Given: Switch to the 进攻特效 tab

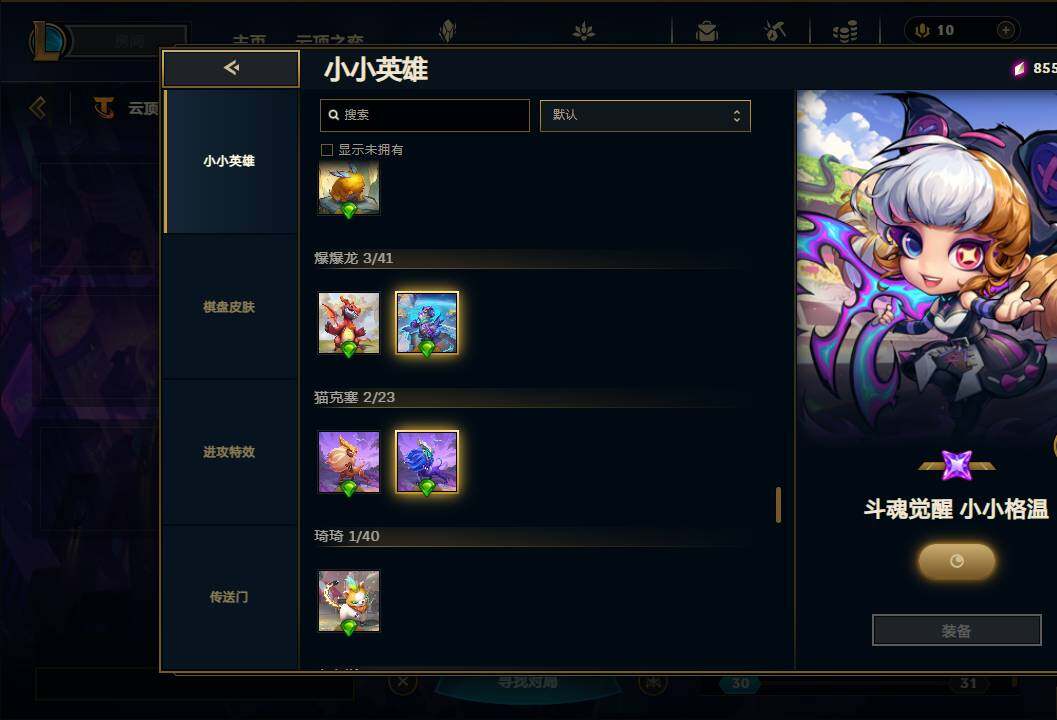Looking at the screenshot, I should click(229, 452).
